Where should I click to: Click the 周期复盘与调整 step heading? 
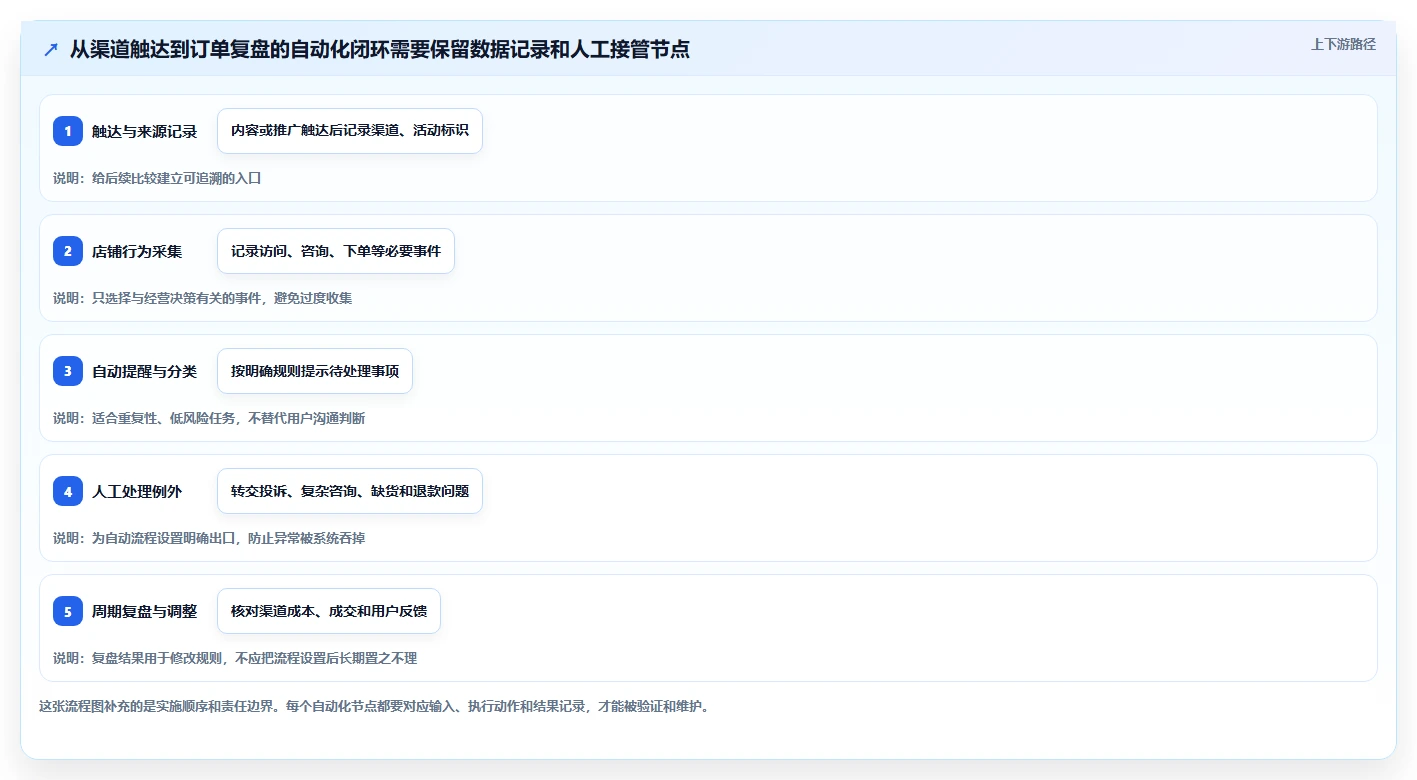click(x=144, y=611)
